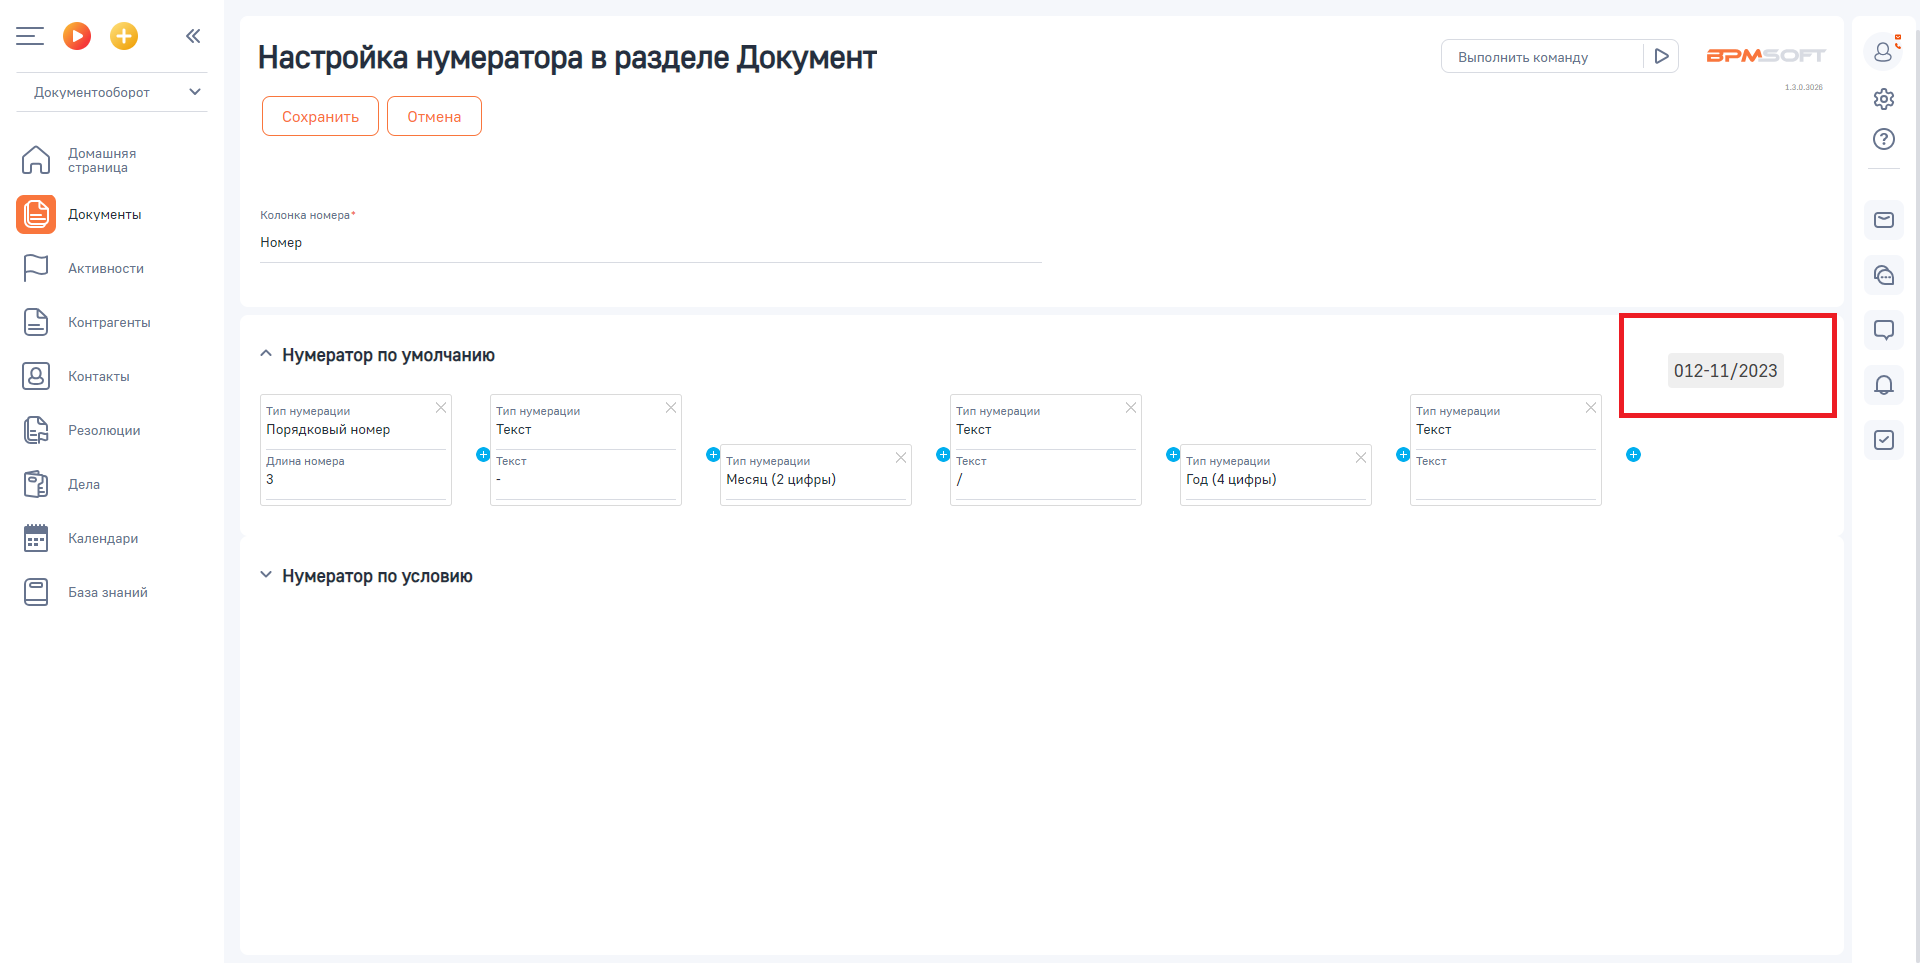This screenshot has height=963, width=1920.
Task: Open the notifications bell icon
Action: tap(1884, 385)
